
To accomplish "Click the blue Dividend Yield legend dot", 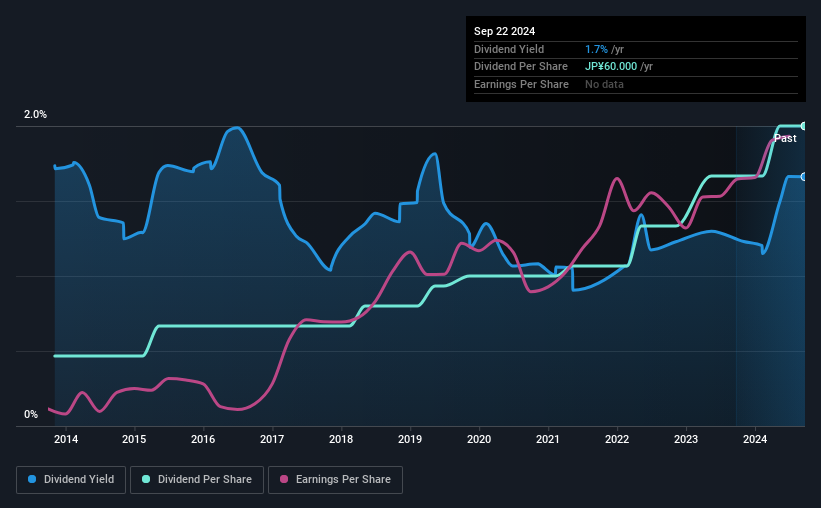I will click(32, 479).
